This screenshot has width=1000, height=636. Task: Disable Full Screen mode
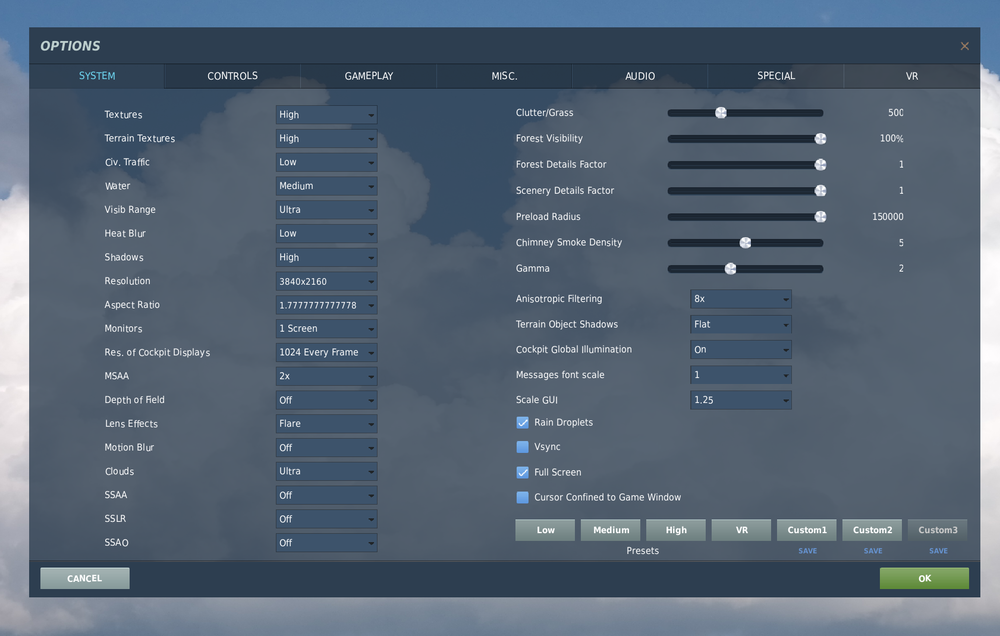click(522, 472)
